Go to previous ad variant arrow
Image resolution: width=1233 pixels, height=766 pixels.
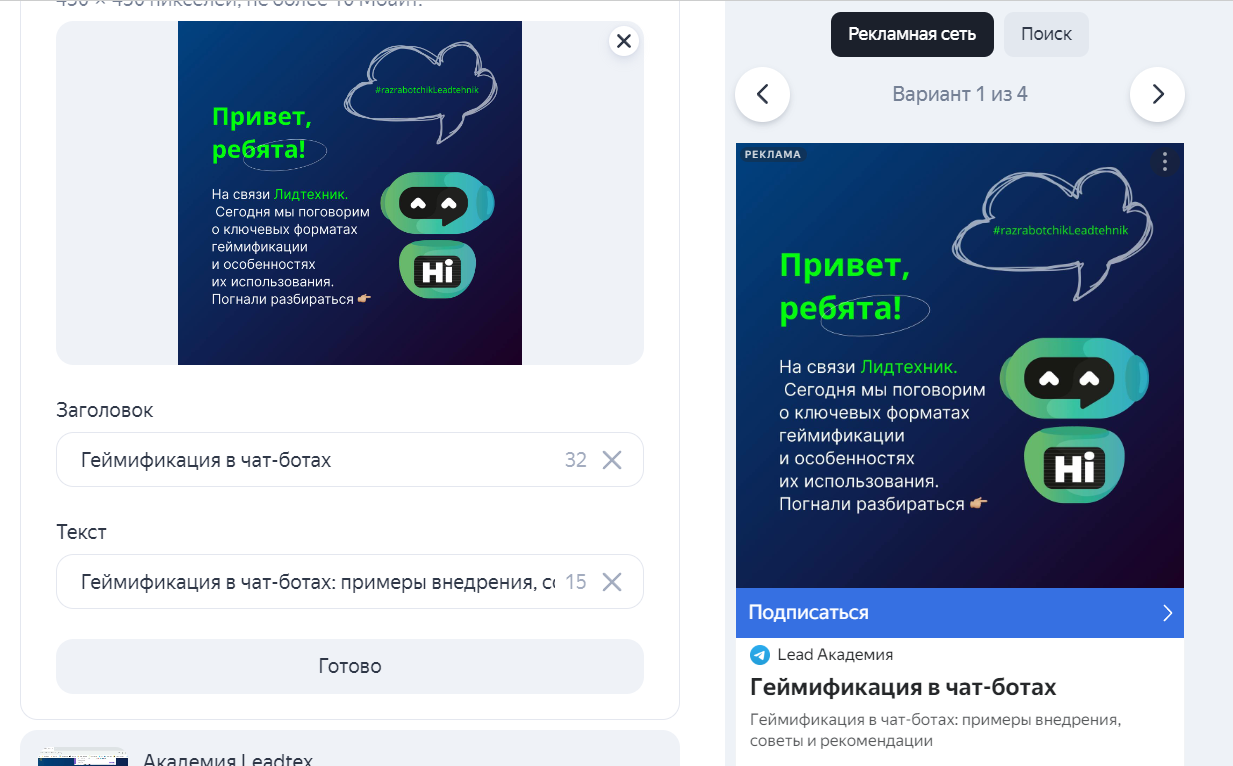pos(762,95)
